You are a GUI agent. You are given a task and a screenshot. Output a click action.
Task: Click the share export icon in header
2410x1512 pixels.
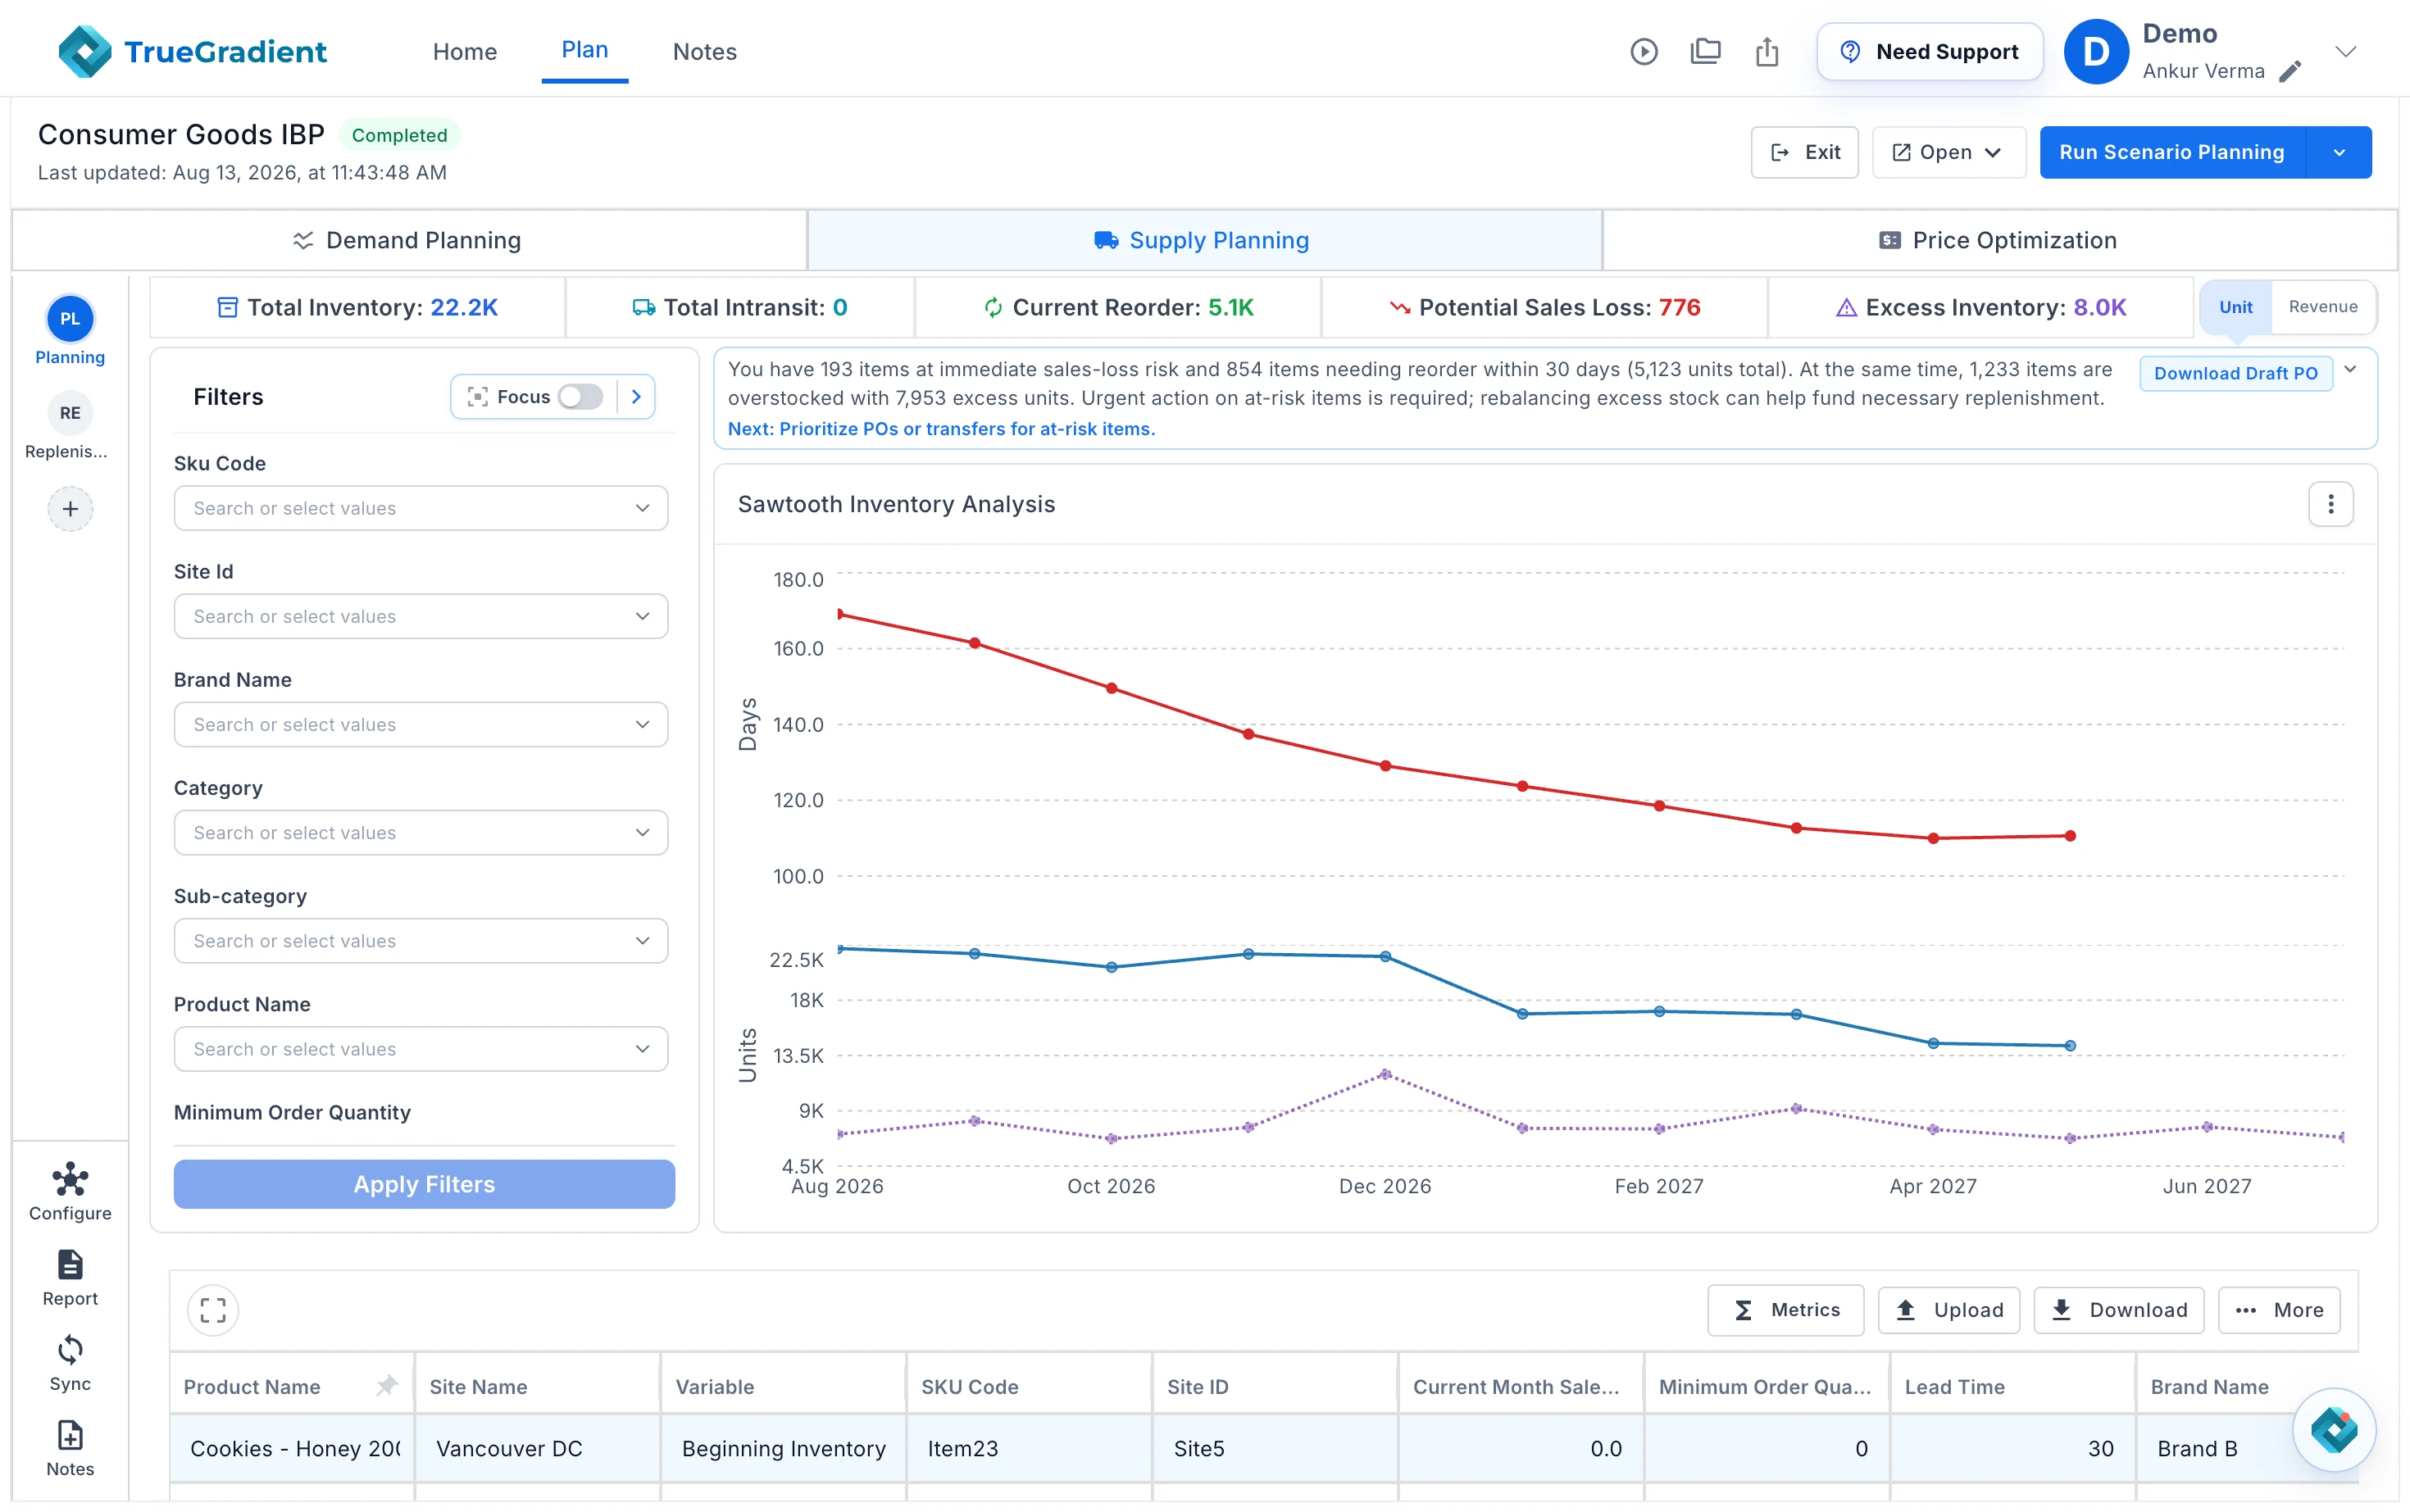(1767, 51)
